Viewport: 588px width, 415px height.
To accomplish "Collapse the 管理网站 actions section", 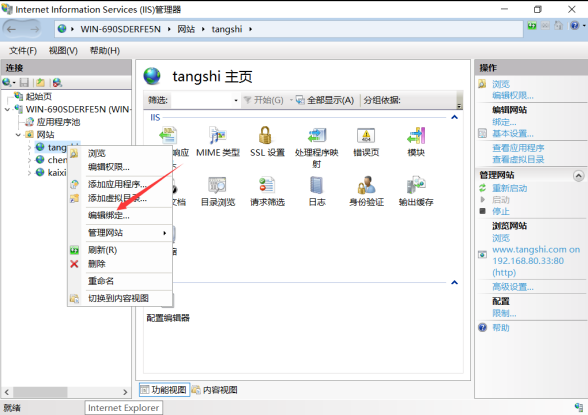I will 578,175.
